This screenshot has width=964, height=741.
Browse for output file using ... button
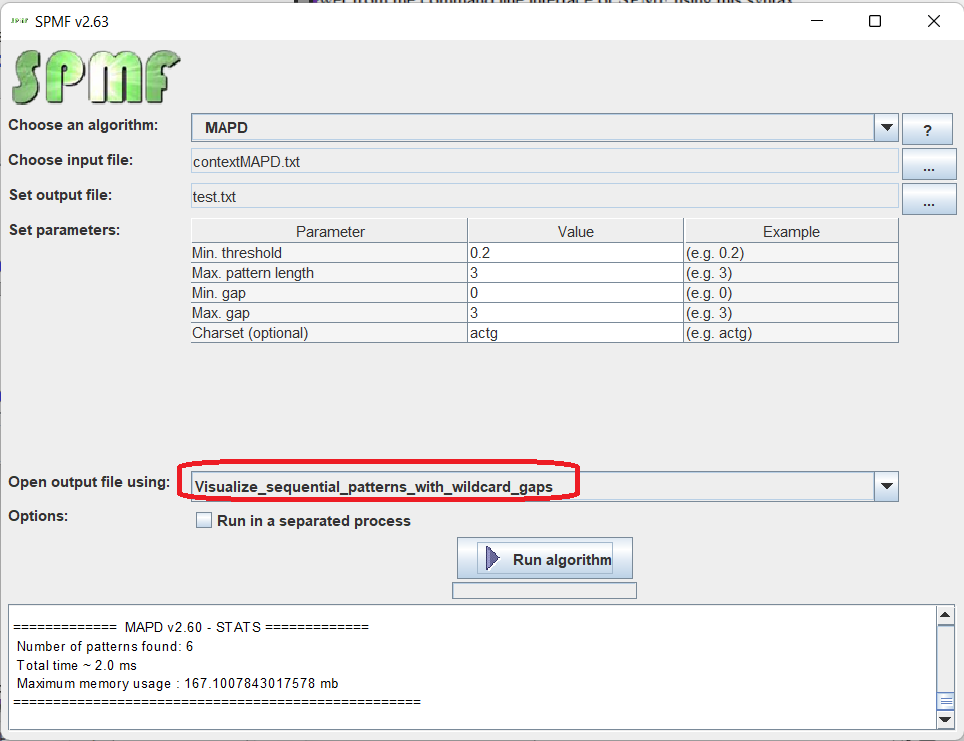pyautogui.click(x=927, y=200)
